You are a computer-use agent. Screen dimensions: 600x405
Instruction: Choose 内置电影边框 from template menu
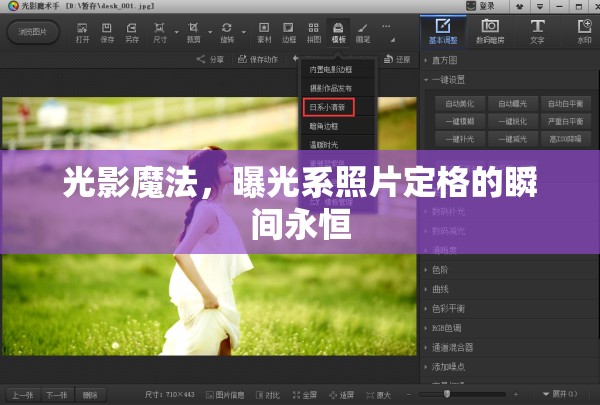coord(338,70)
